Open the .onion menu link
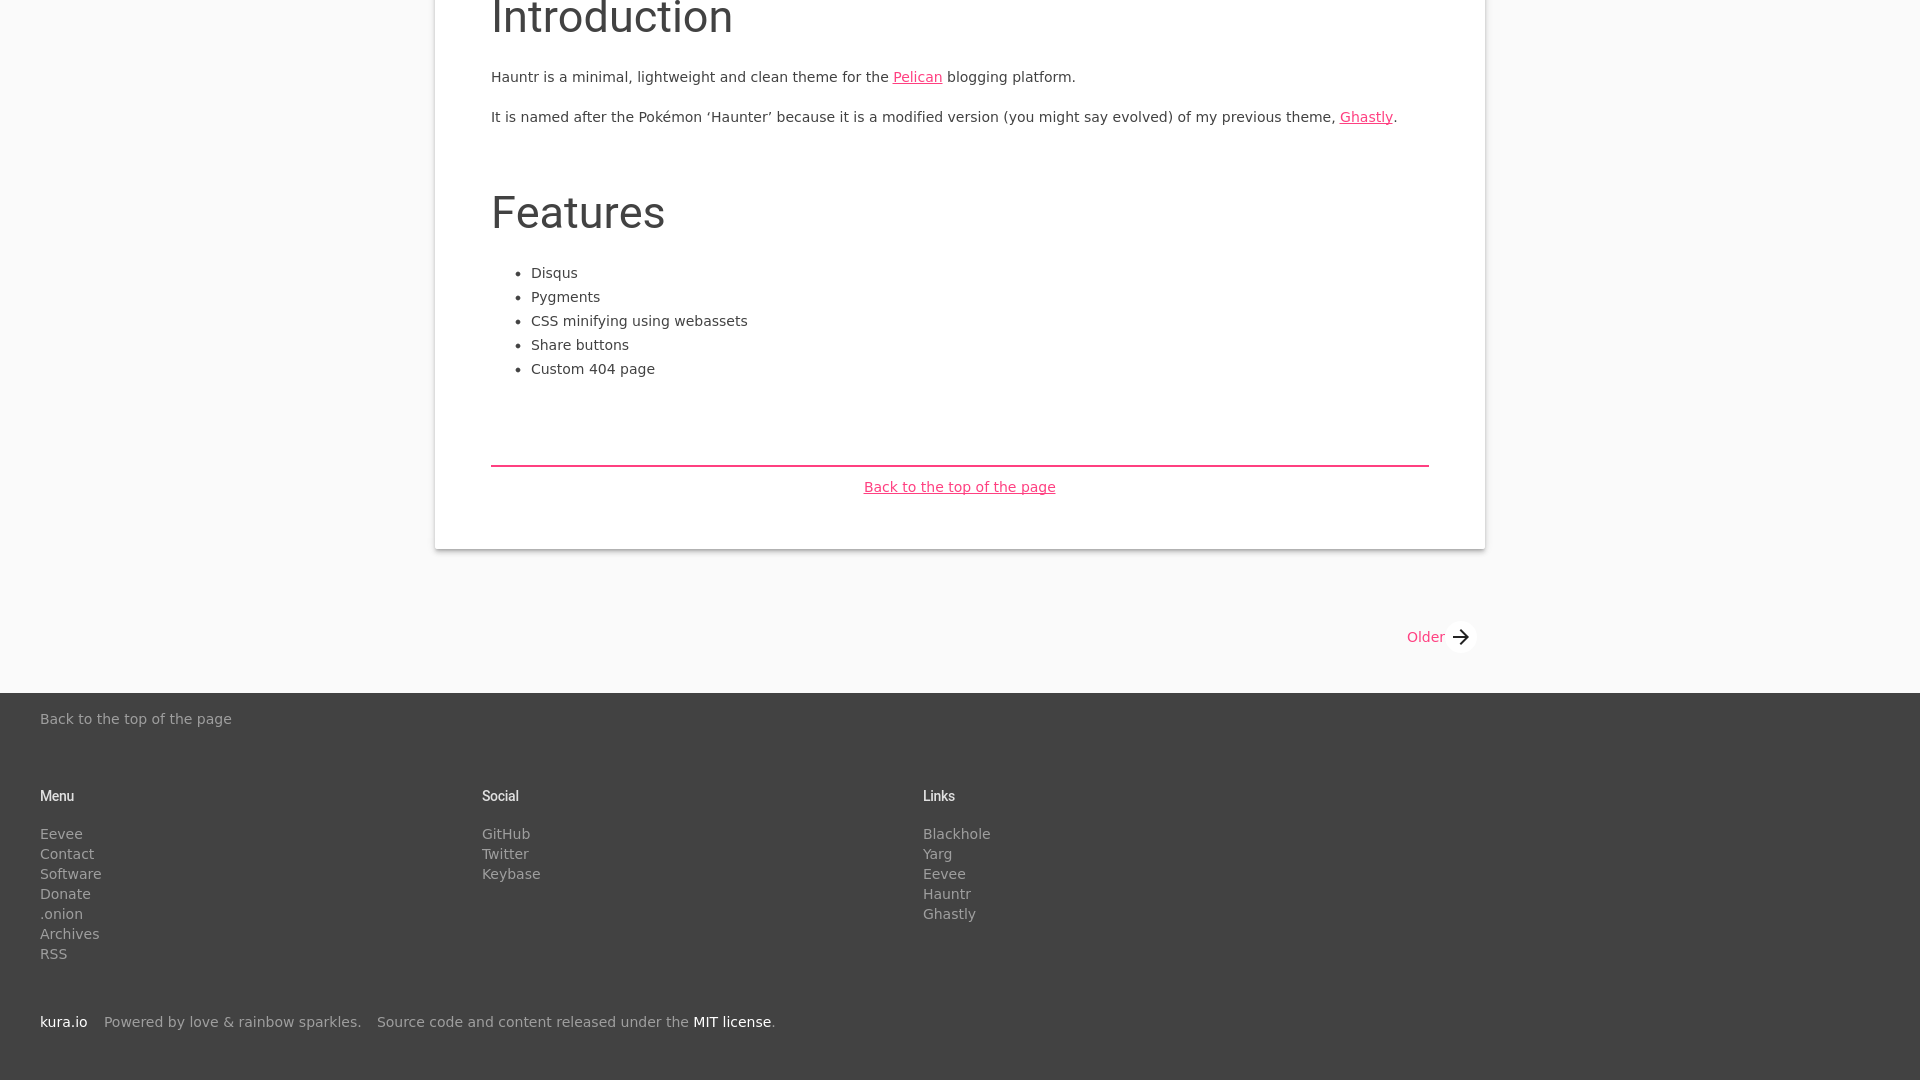Viewport: 1920px width, 1080px height. click(x=61, y=914)
